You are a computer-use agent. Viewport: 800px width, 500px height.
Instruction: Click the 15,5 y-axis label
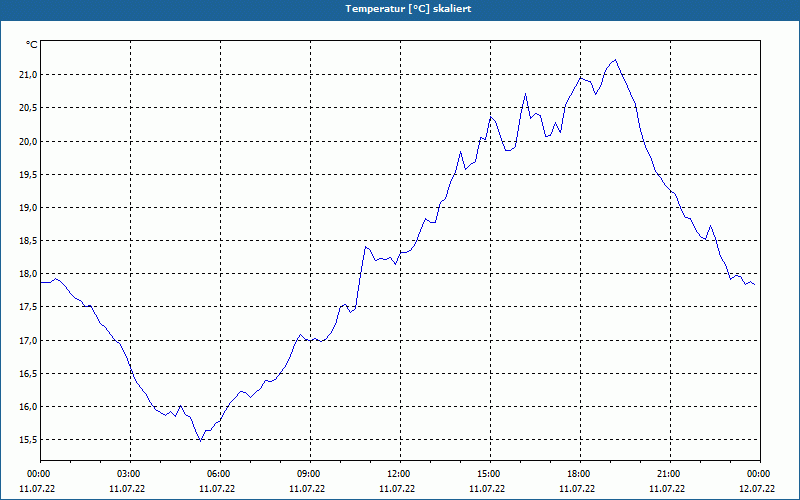point(29,440)
